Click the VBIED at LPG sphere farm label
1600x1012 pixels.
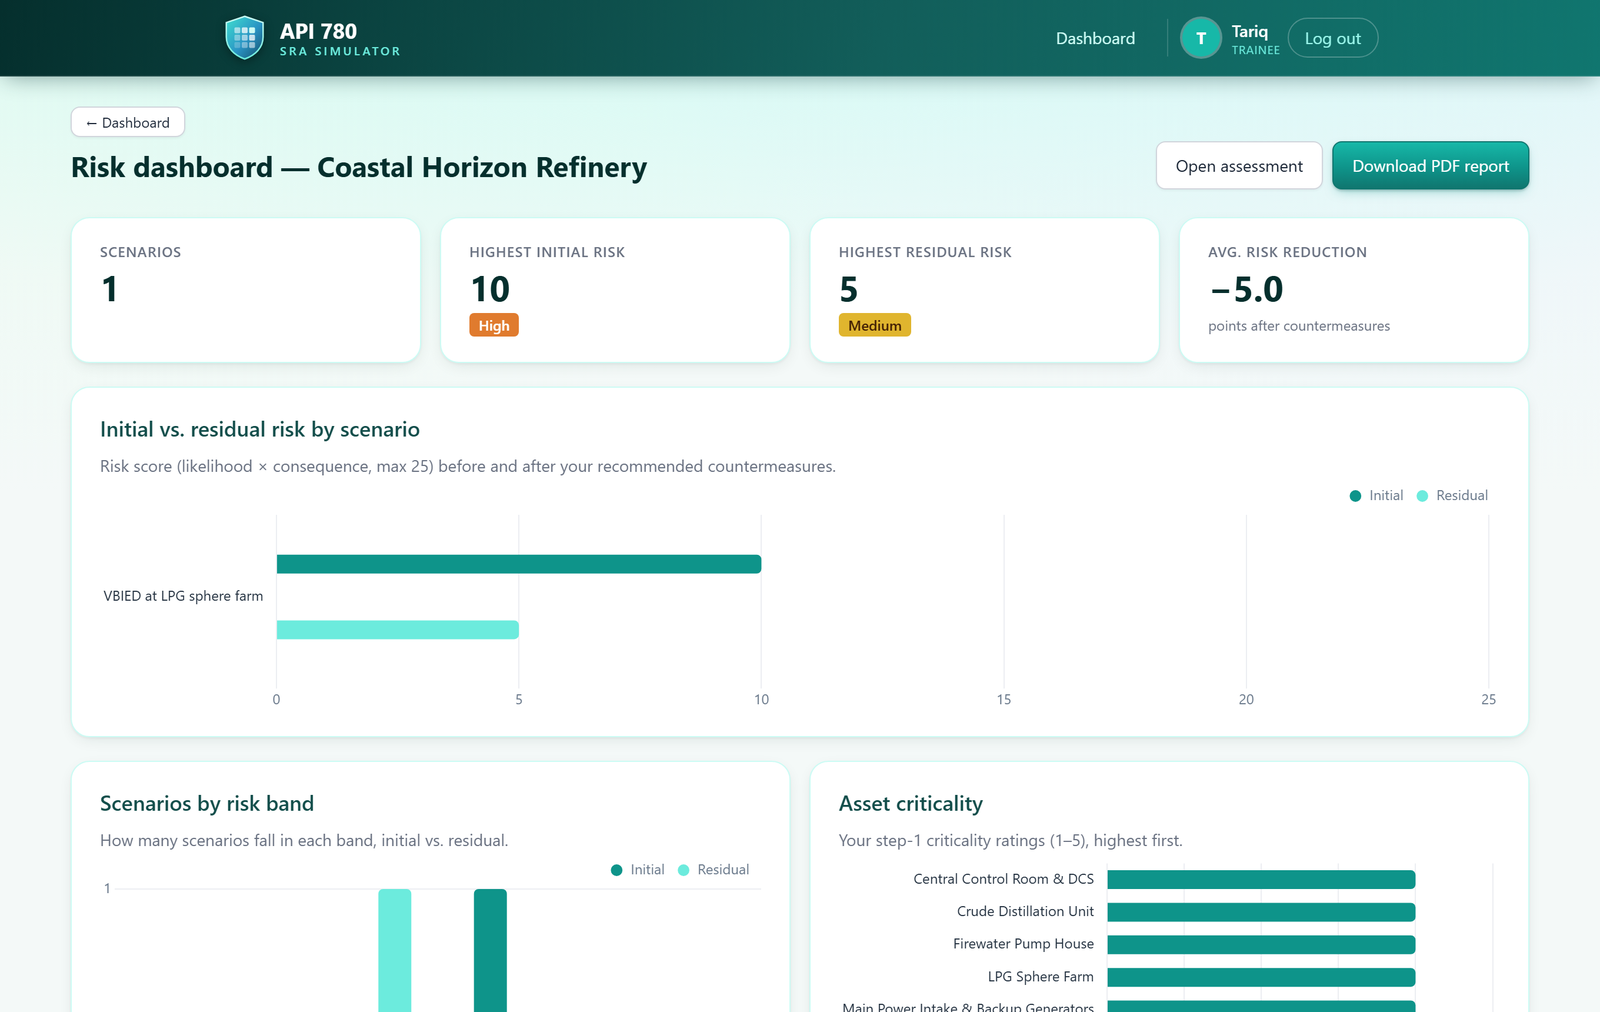183,596
